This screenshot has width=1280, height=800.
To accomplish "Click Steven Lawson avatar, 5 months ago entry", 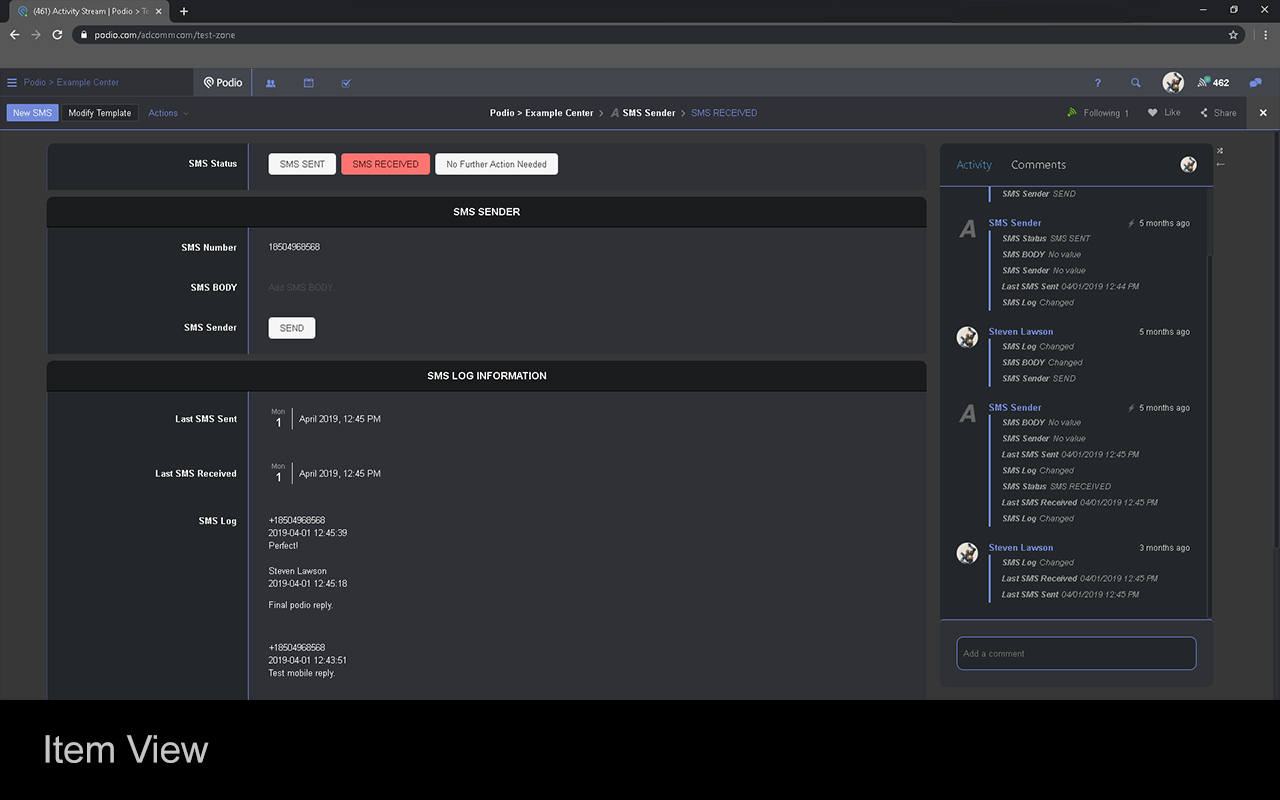I will pos(967,338).
